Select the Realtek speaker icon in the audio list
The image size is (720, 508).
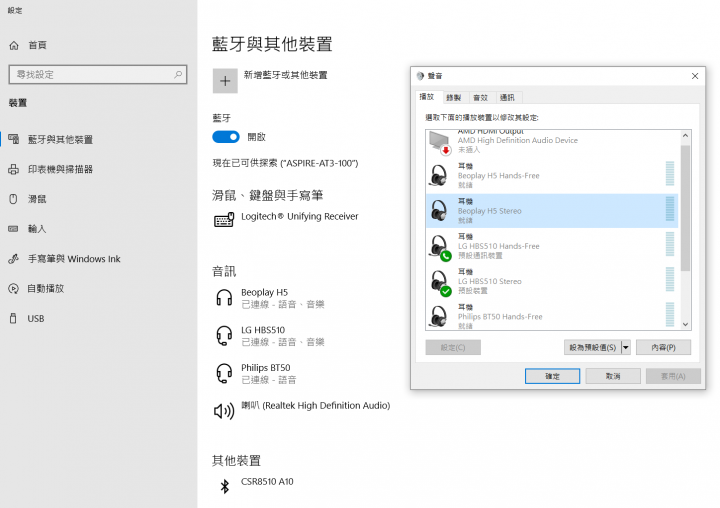pos(224,411)
